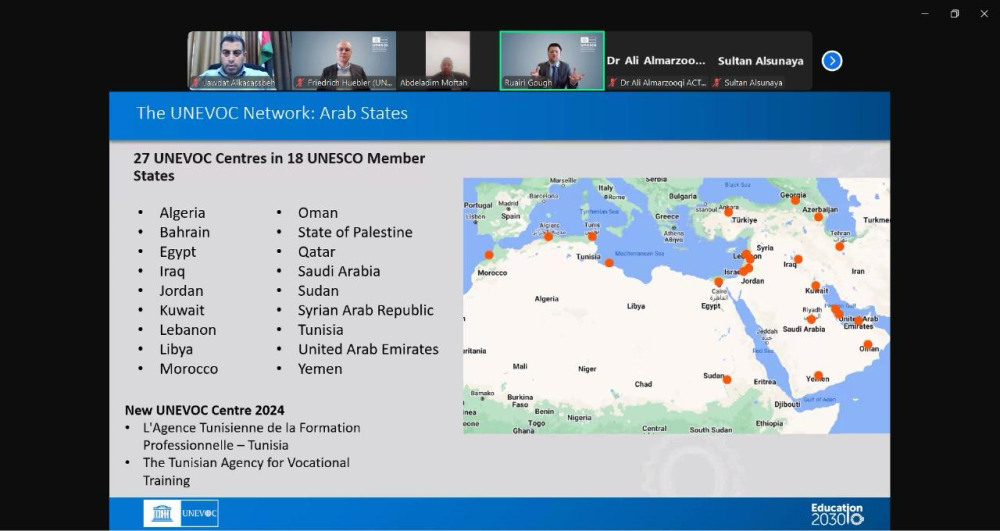Click the Education 2030 logo
The image size is (1000, 531).
tap(837, 513)
